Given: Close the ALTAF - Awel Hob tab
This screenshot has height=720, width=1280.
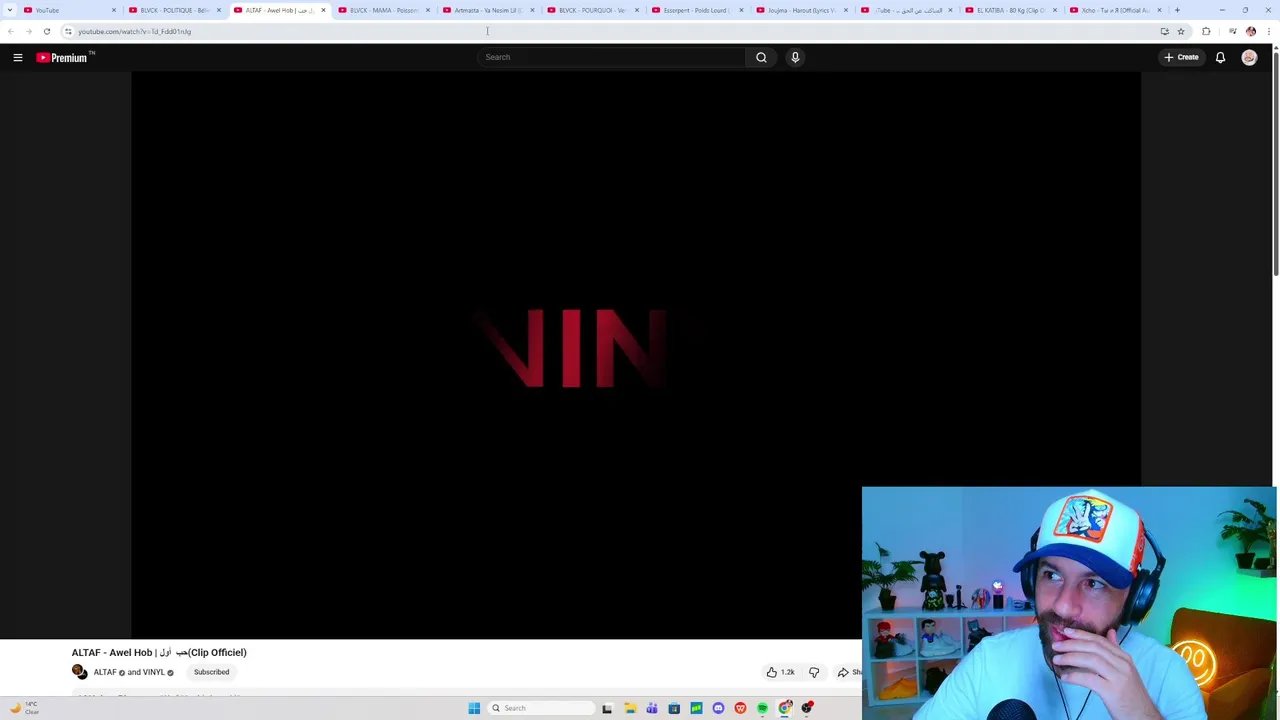Looking at the screenshot, I should [323, 10].
